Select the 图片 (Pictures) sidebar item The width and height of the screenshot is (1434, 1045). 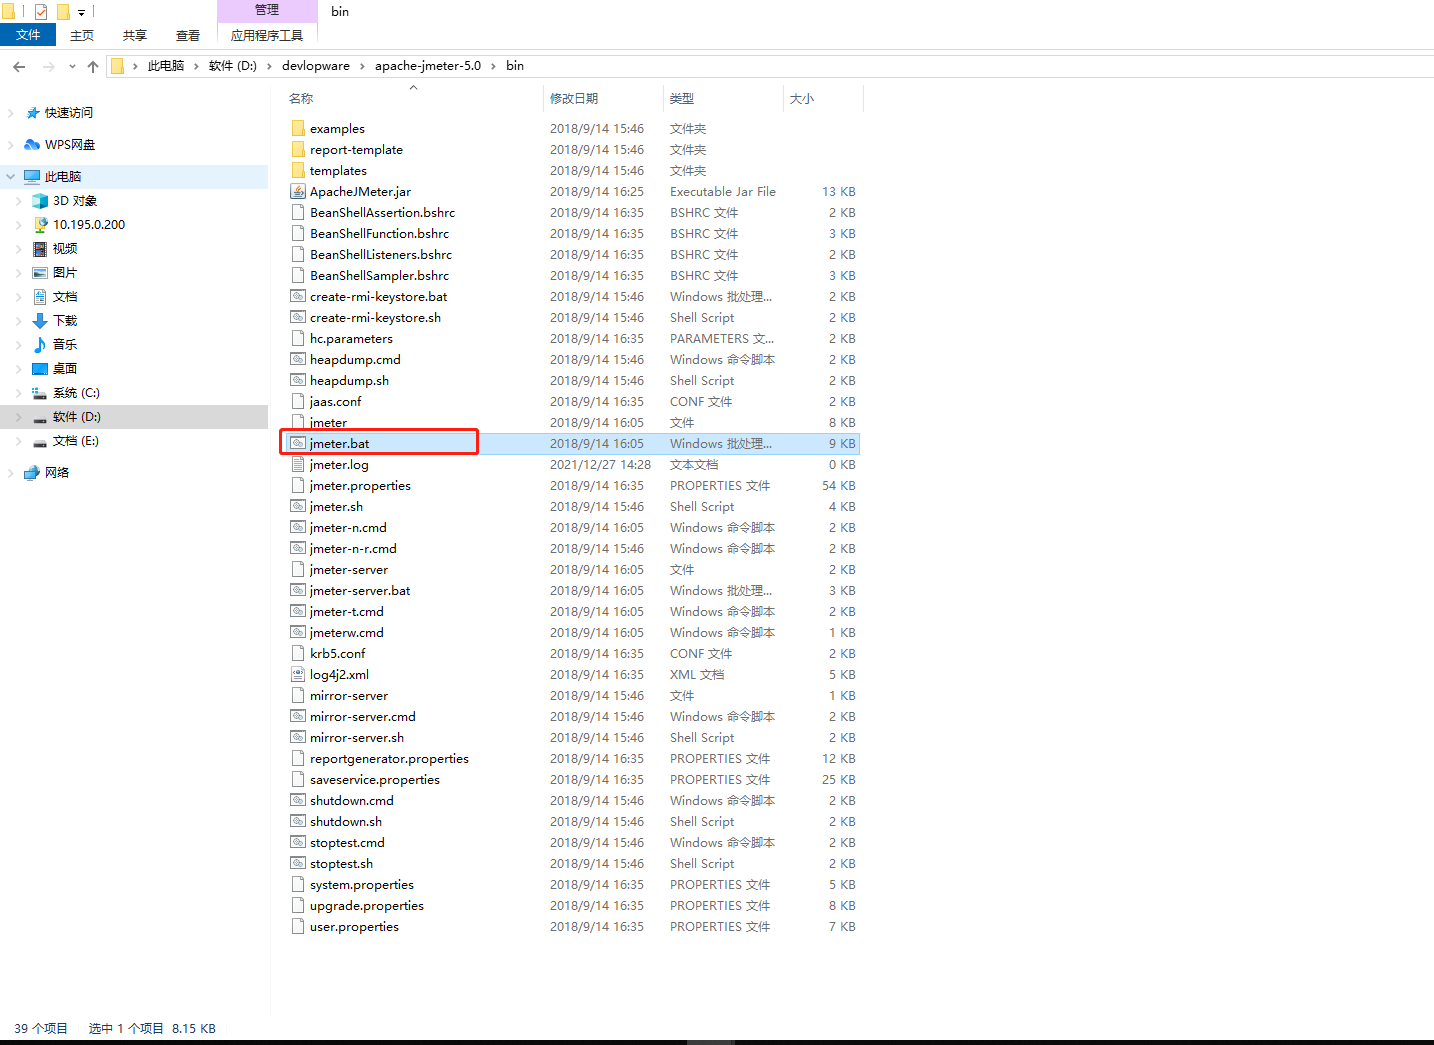pyautogui.click(x=65, y=273)
